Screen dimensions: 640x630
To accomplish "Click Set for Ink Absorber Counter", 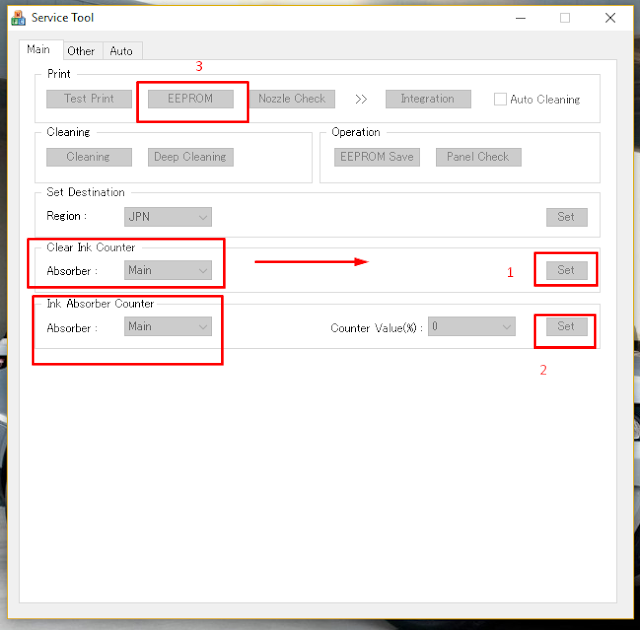I will [567, 326].
